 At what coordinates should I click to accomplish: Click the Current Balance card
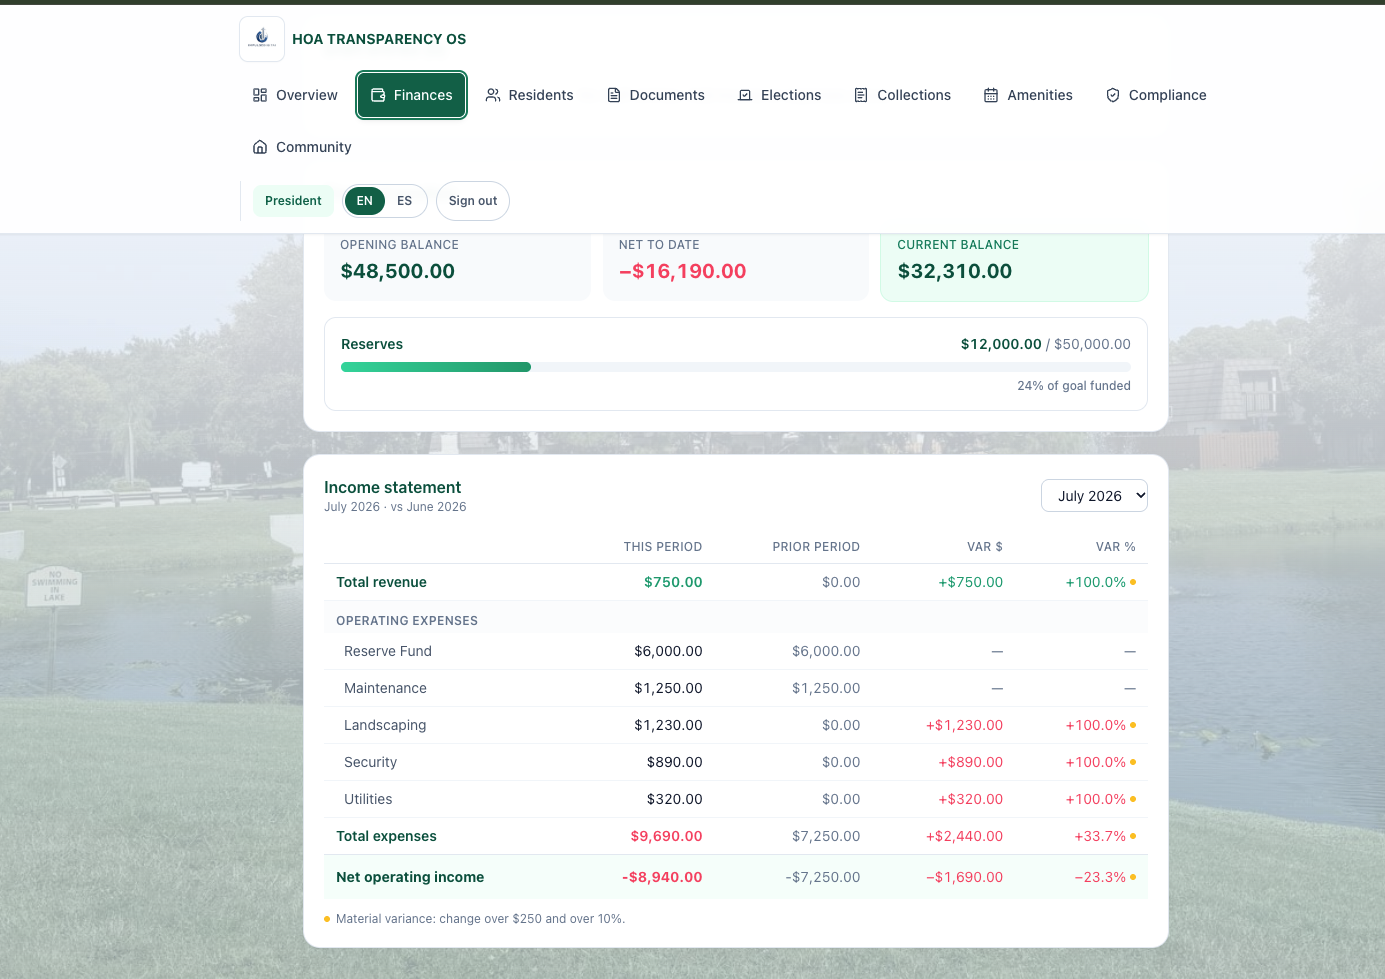coord(1014,267)
